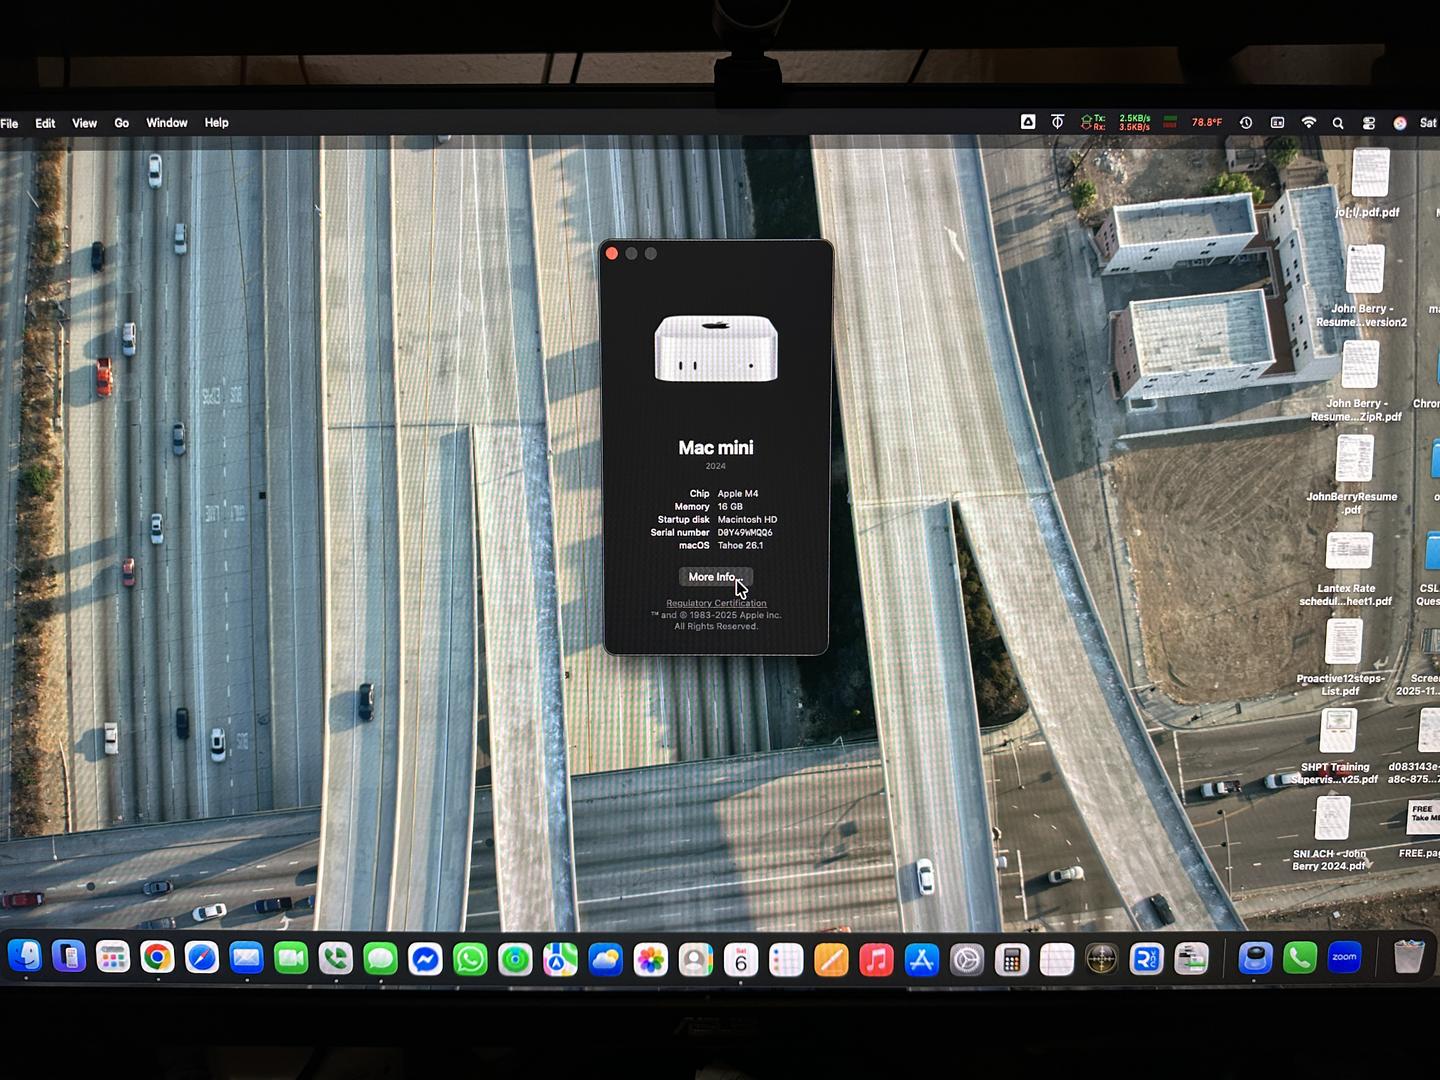Open the Edit menu
The image size is (1440, 1080).
tap(45, 123)
